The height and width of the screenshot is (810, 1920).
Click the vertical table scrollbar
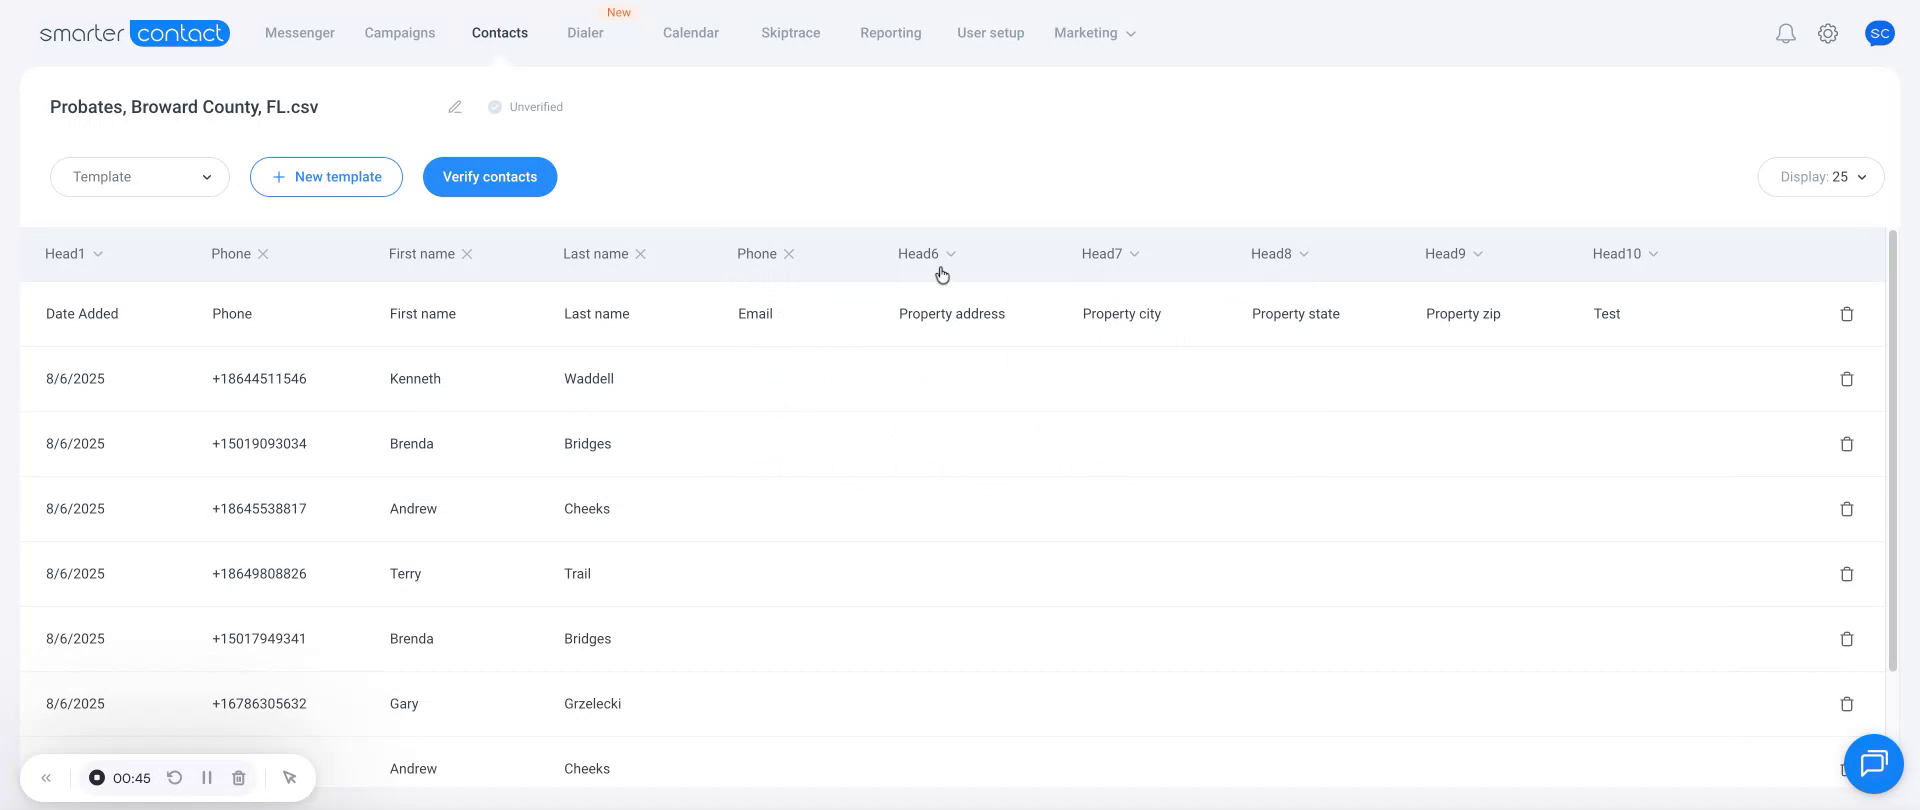pos(1892,450)
